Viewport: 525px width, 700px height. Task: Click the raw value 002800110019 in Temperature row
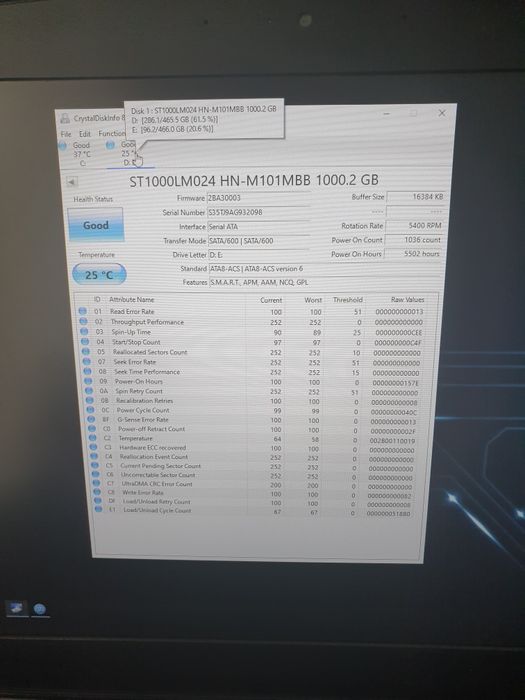[393, 441]
